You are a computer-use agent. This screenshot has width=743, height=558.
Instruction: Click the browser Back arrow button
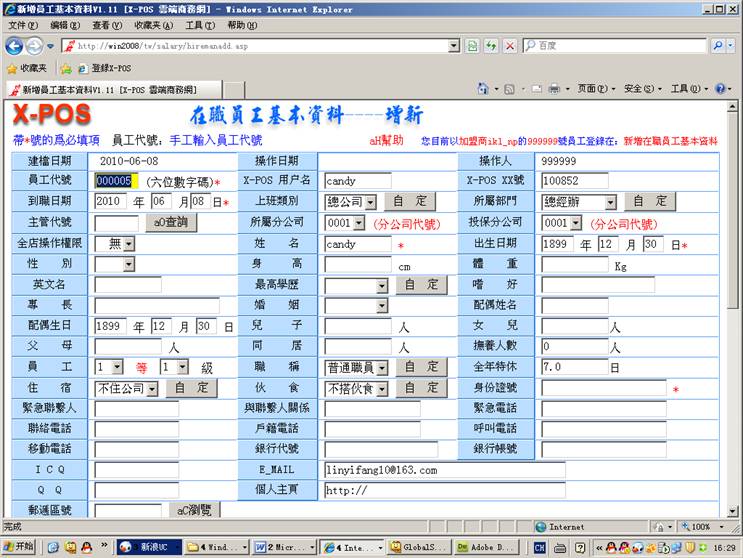tap(14, 46)
